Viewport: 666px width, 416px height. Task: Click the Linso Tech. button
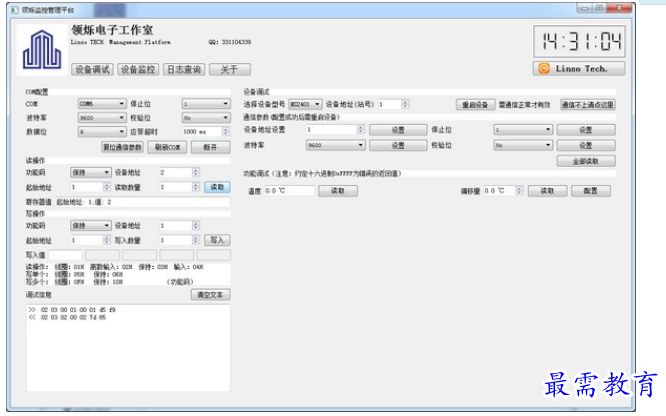coord(579,68)
